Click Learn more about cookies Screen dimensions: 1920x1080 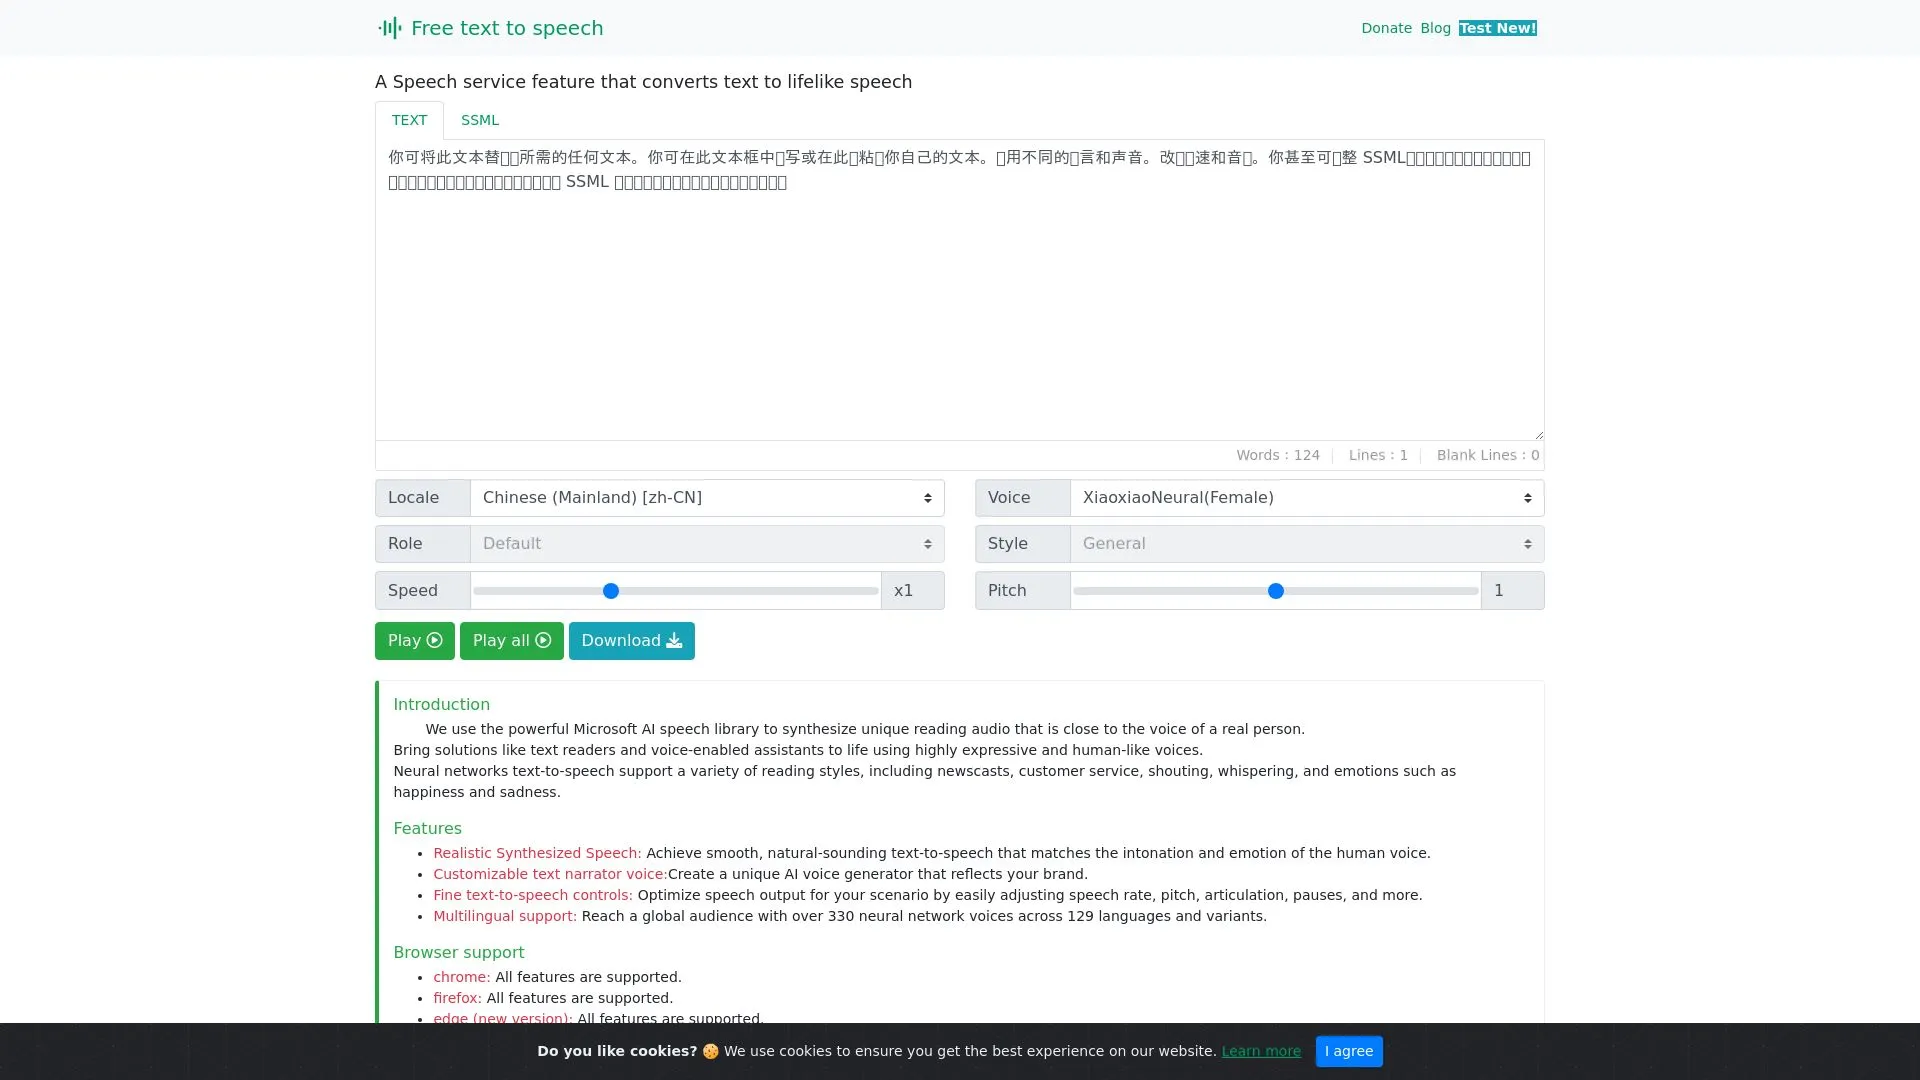coord(1261,1051)
